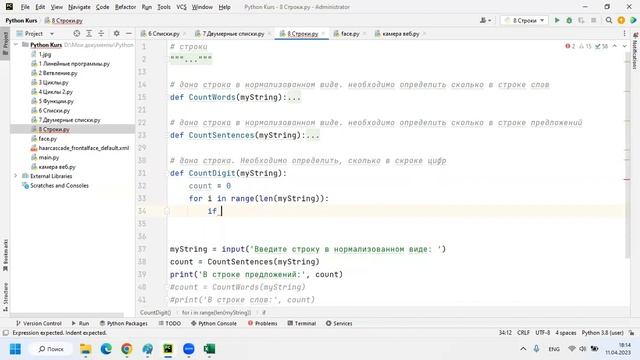Open the Terminal tool window
Image resolution: width=640 pixels, height=360 pixels.
[302, 323]
